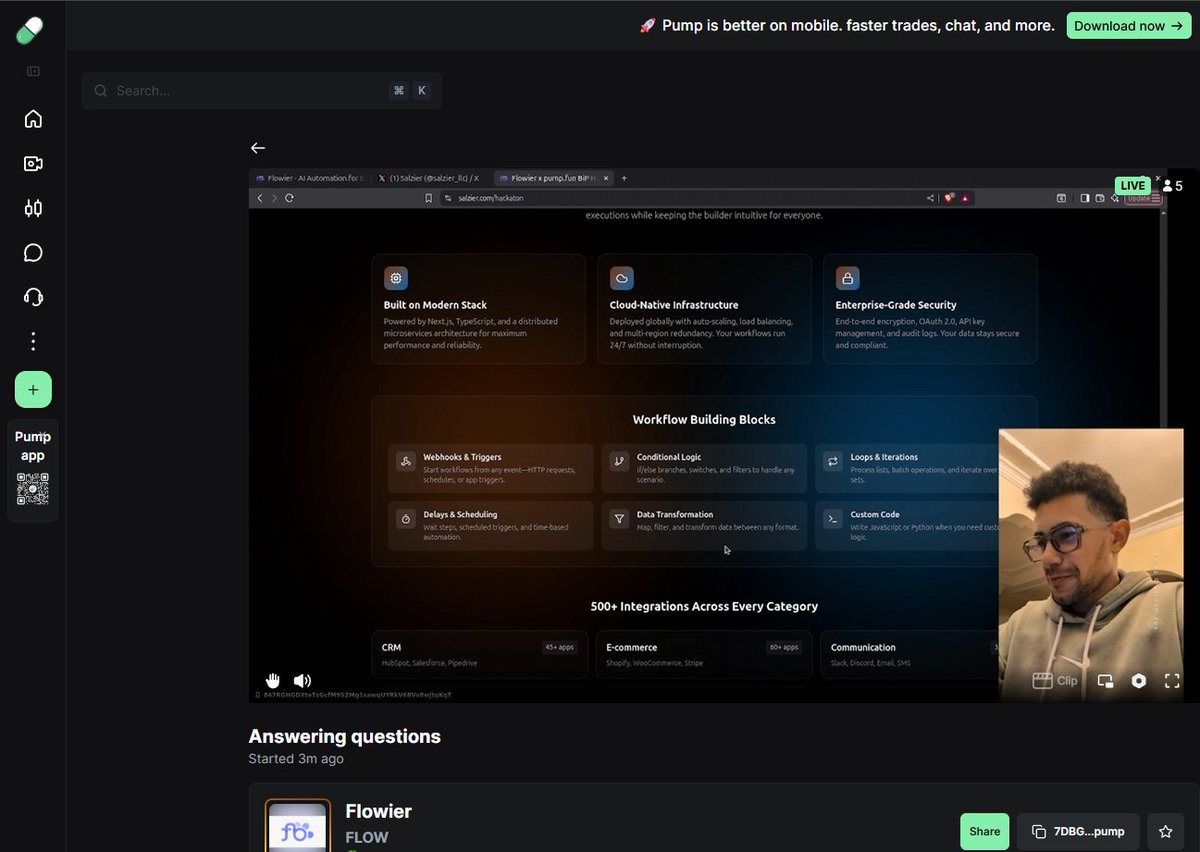This screenshot has height=852, width=1200.
Task: Click the Pump pill logo
Action: (30, 30)
